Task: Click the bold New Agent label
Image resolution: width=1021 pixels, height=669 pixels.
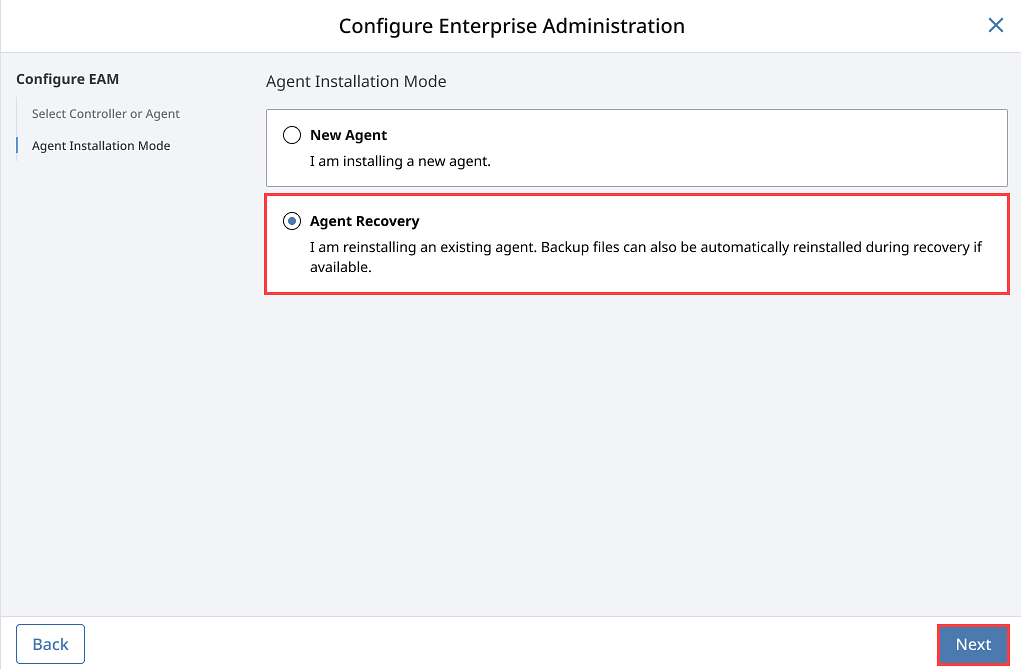Action: tap(348, 135)
